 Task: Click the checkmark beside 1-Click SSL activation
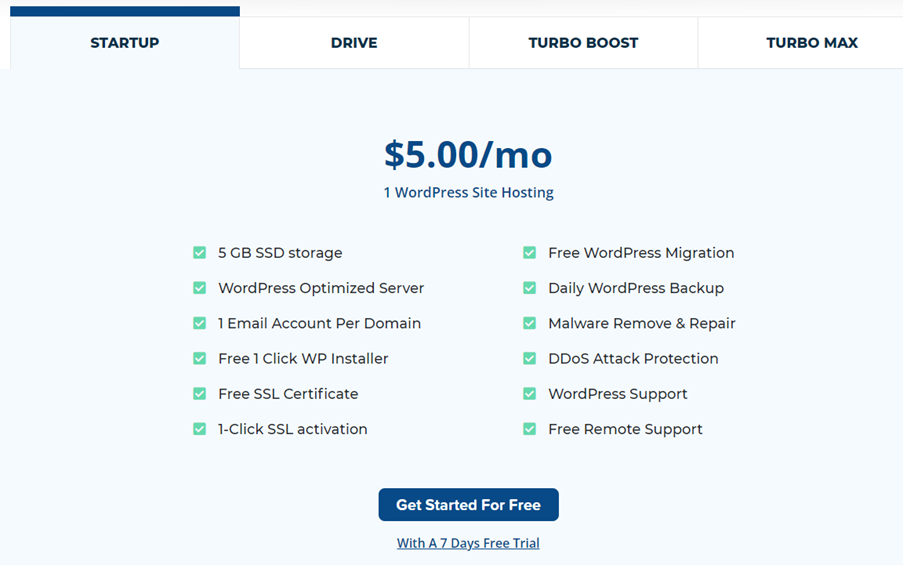[x=199, y=429]
